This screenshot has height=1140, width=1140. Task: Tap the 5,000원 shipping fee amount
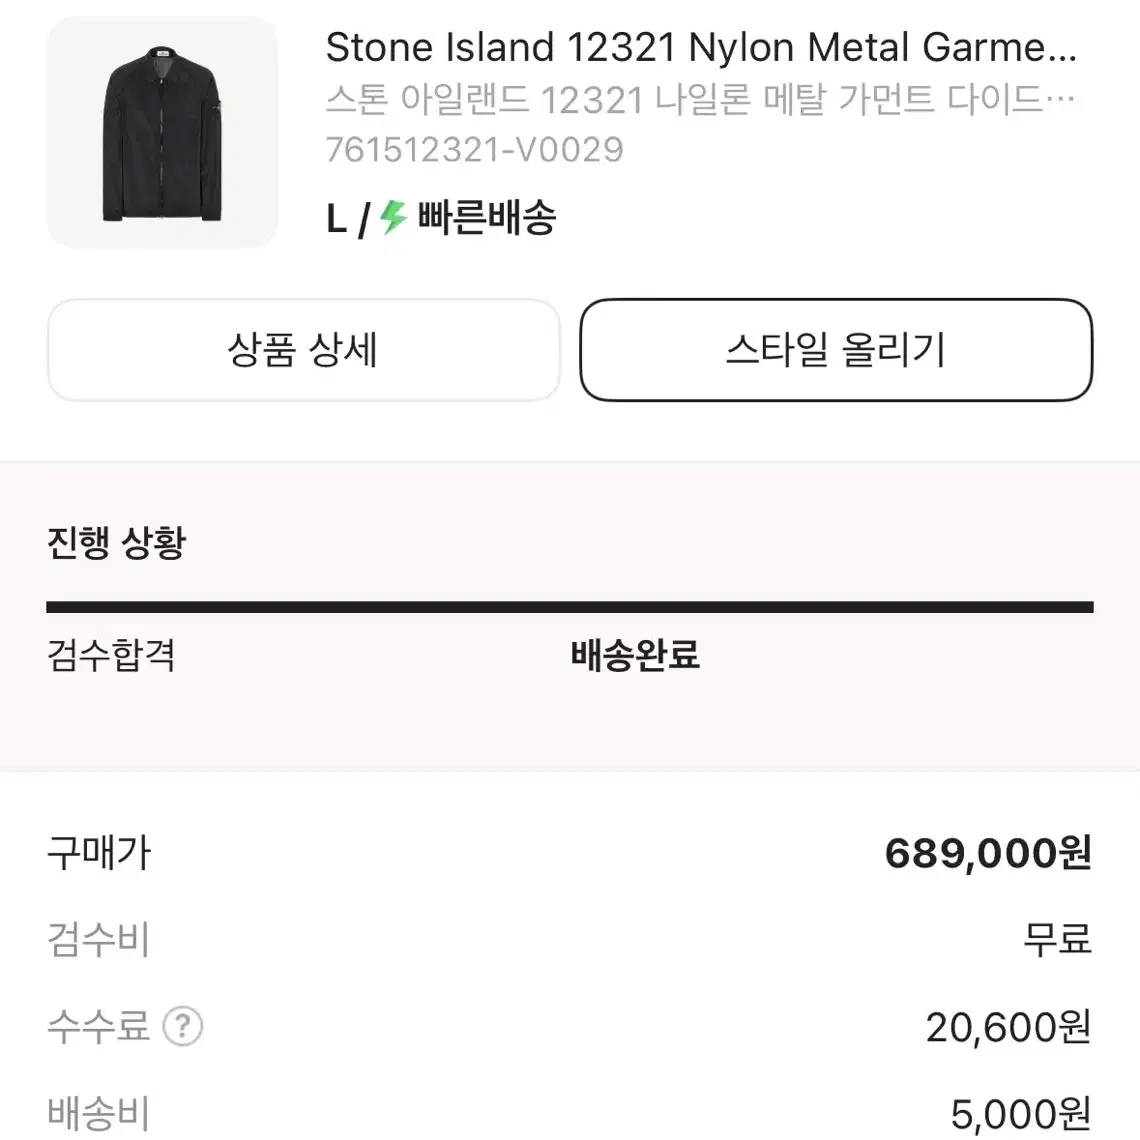[1021, 1113]
